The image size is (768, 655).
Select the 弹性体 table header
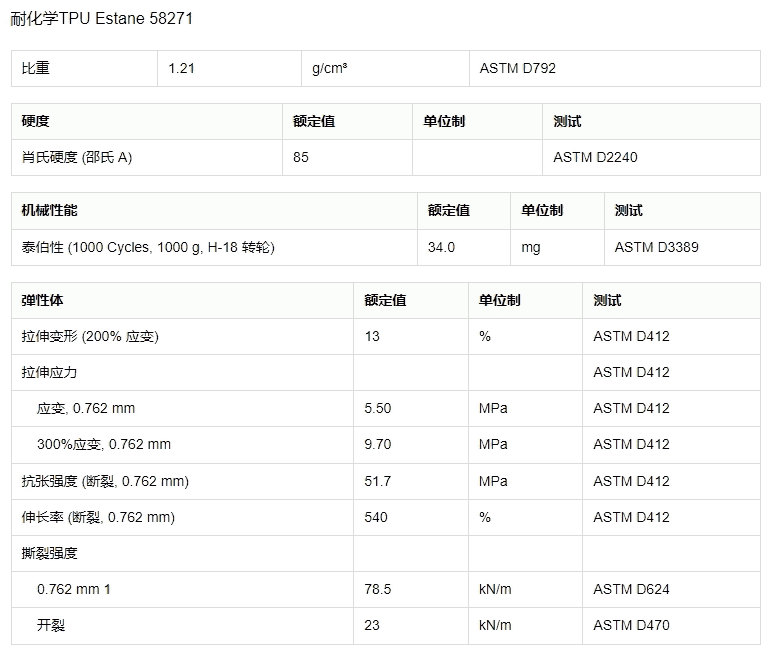pyautogui.click(x=42, y=300)
